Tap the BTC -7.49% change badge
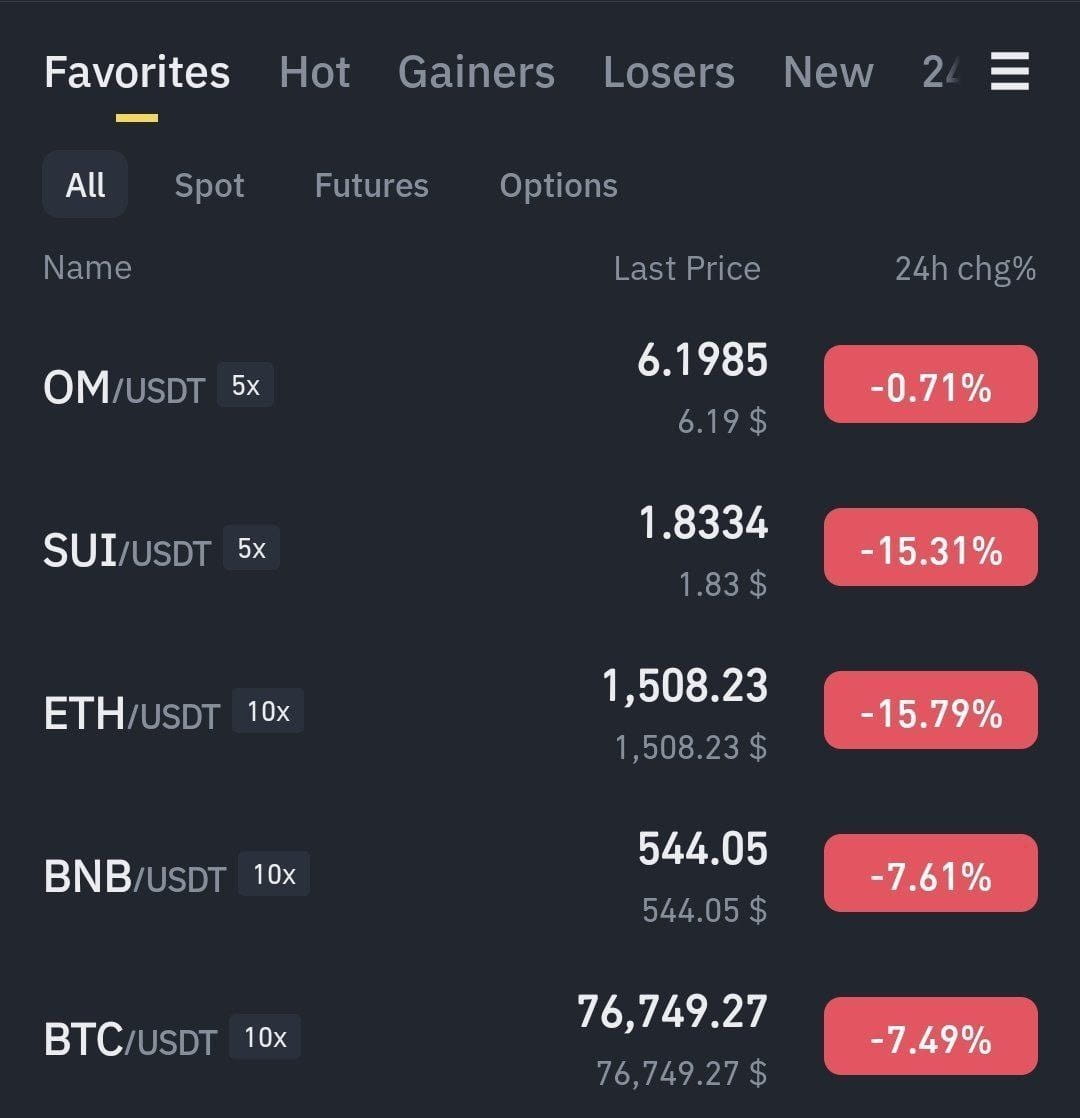The height and width of the screenshot is (1118, 1080). (x=930, y=1036)
